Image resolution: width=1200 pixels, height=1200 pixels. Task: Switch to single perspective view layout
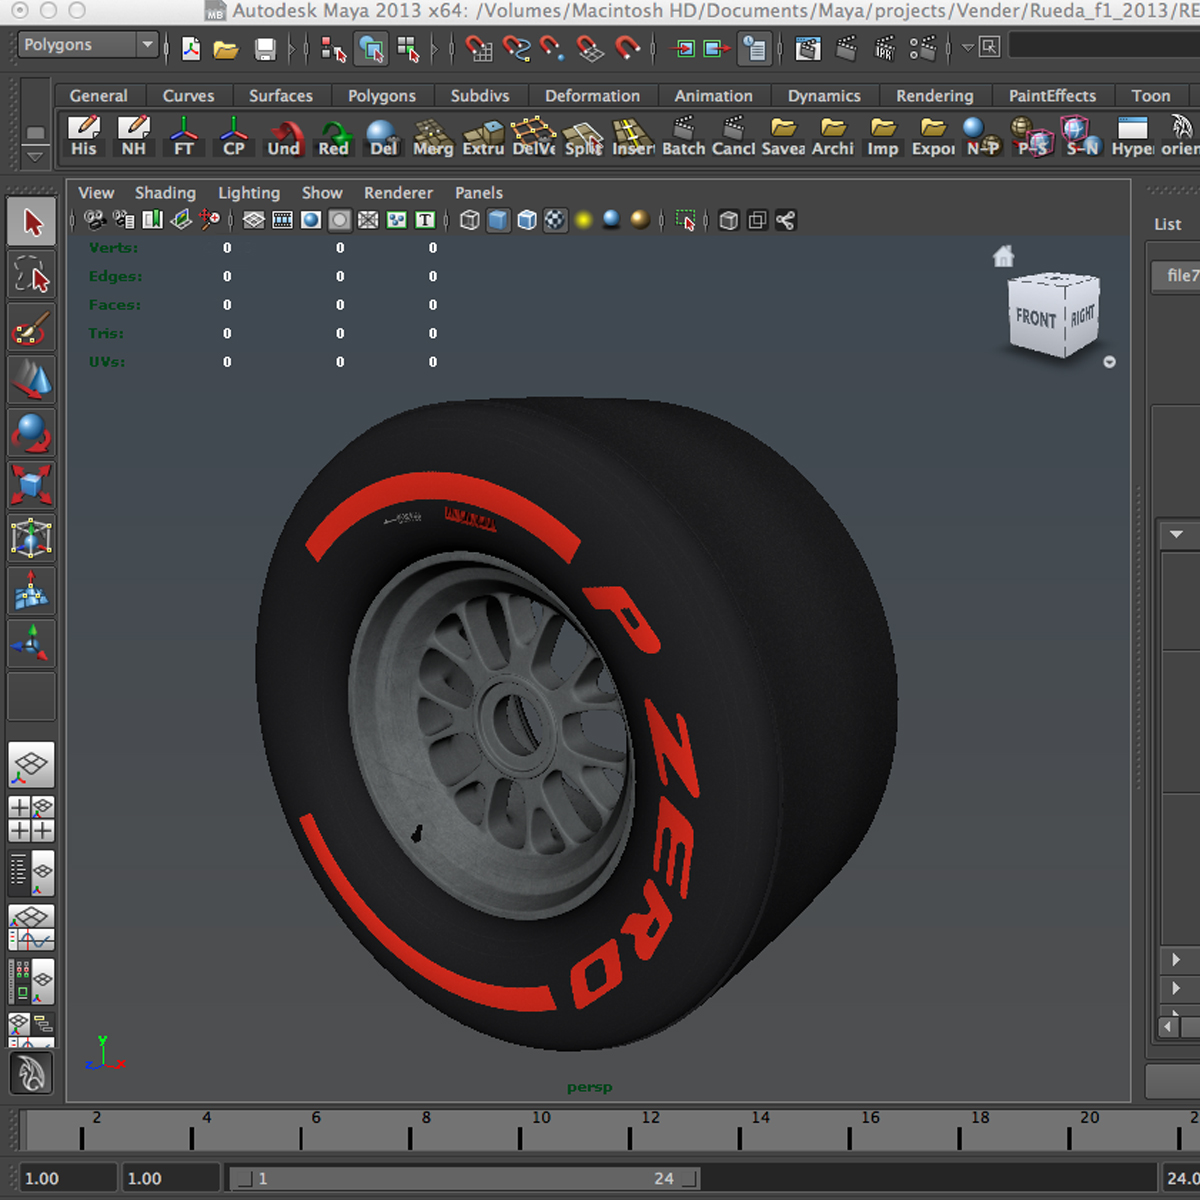pos(32,765)
